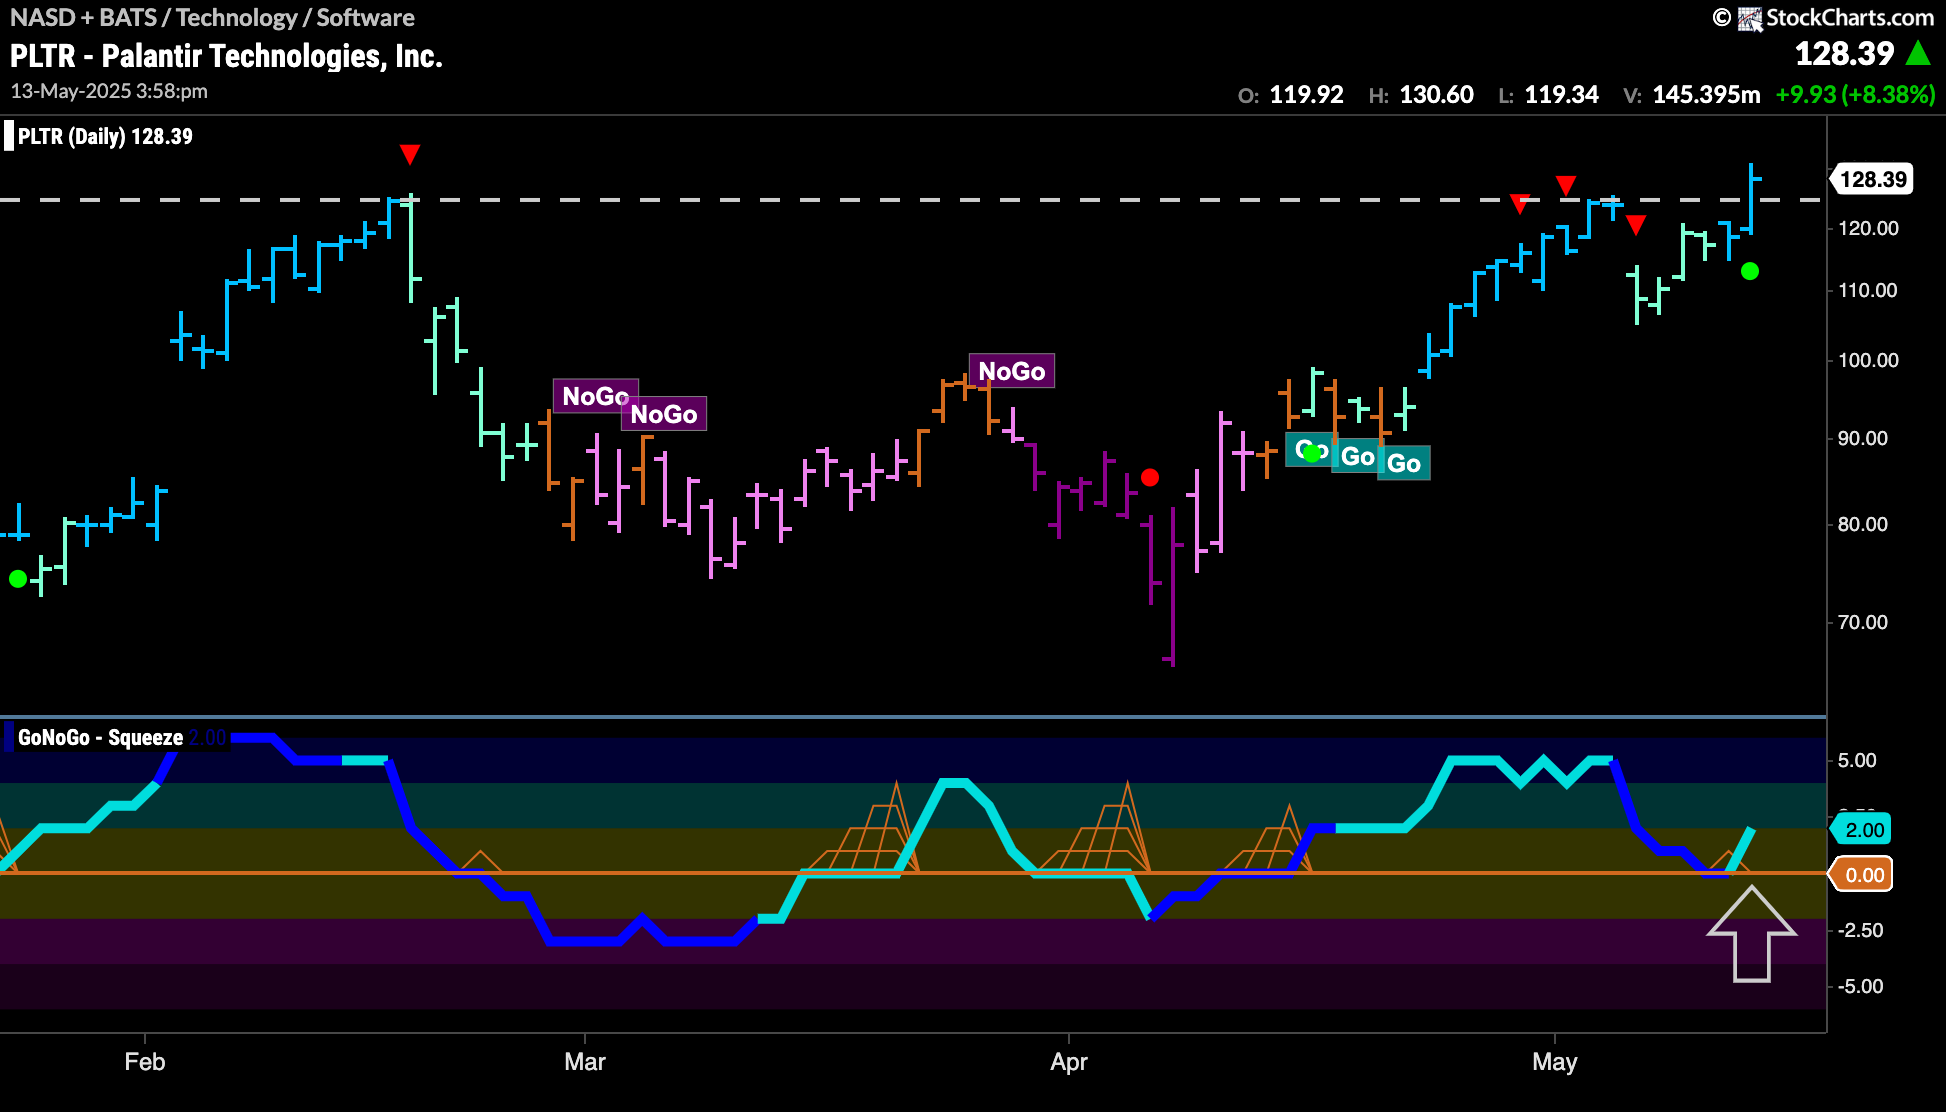Screen dimensions: 1946x1112
Task: Click the 128.39 current price tag on axis
Action: pyautogui.click(x=1872, y=179)
